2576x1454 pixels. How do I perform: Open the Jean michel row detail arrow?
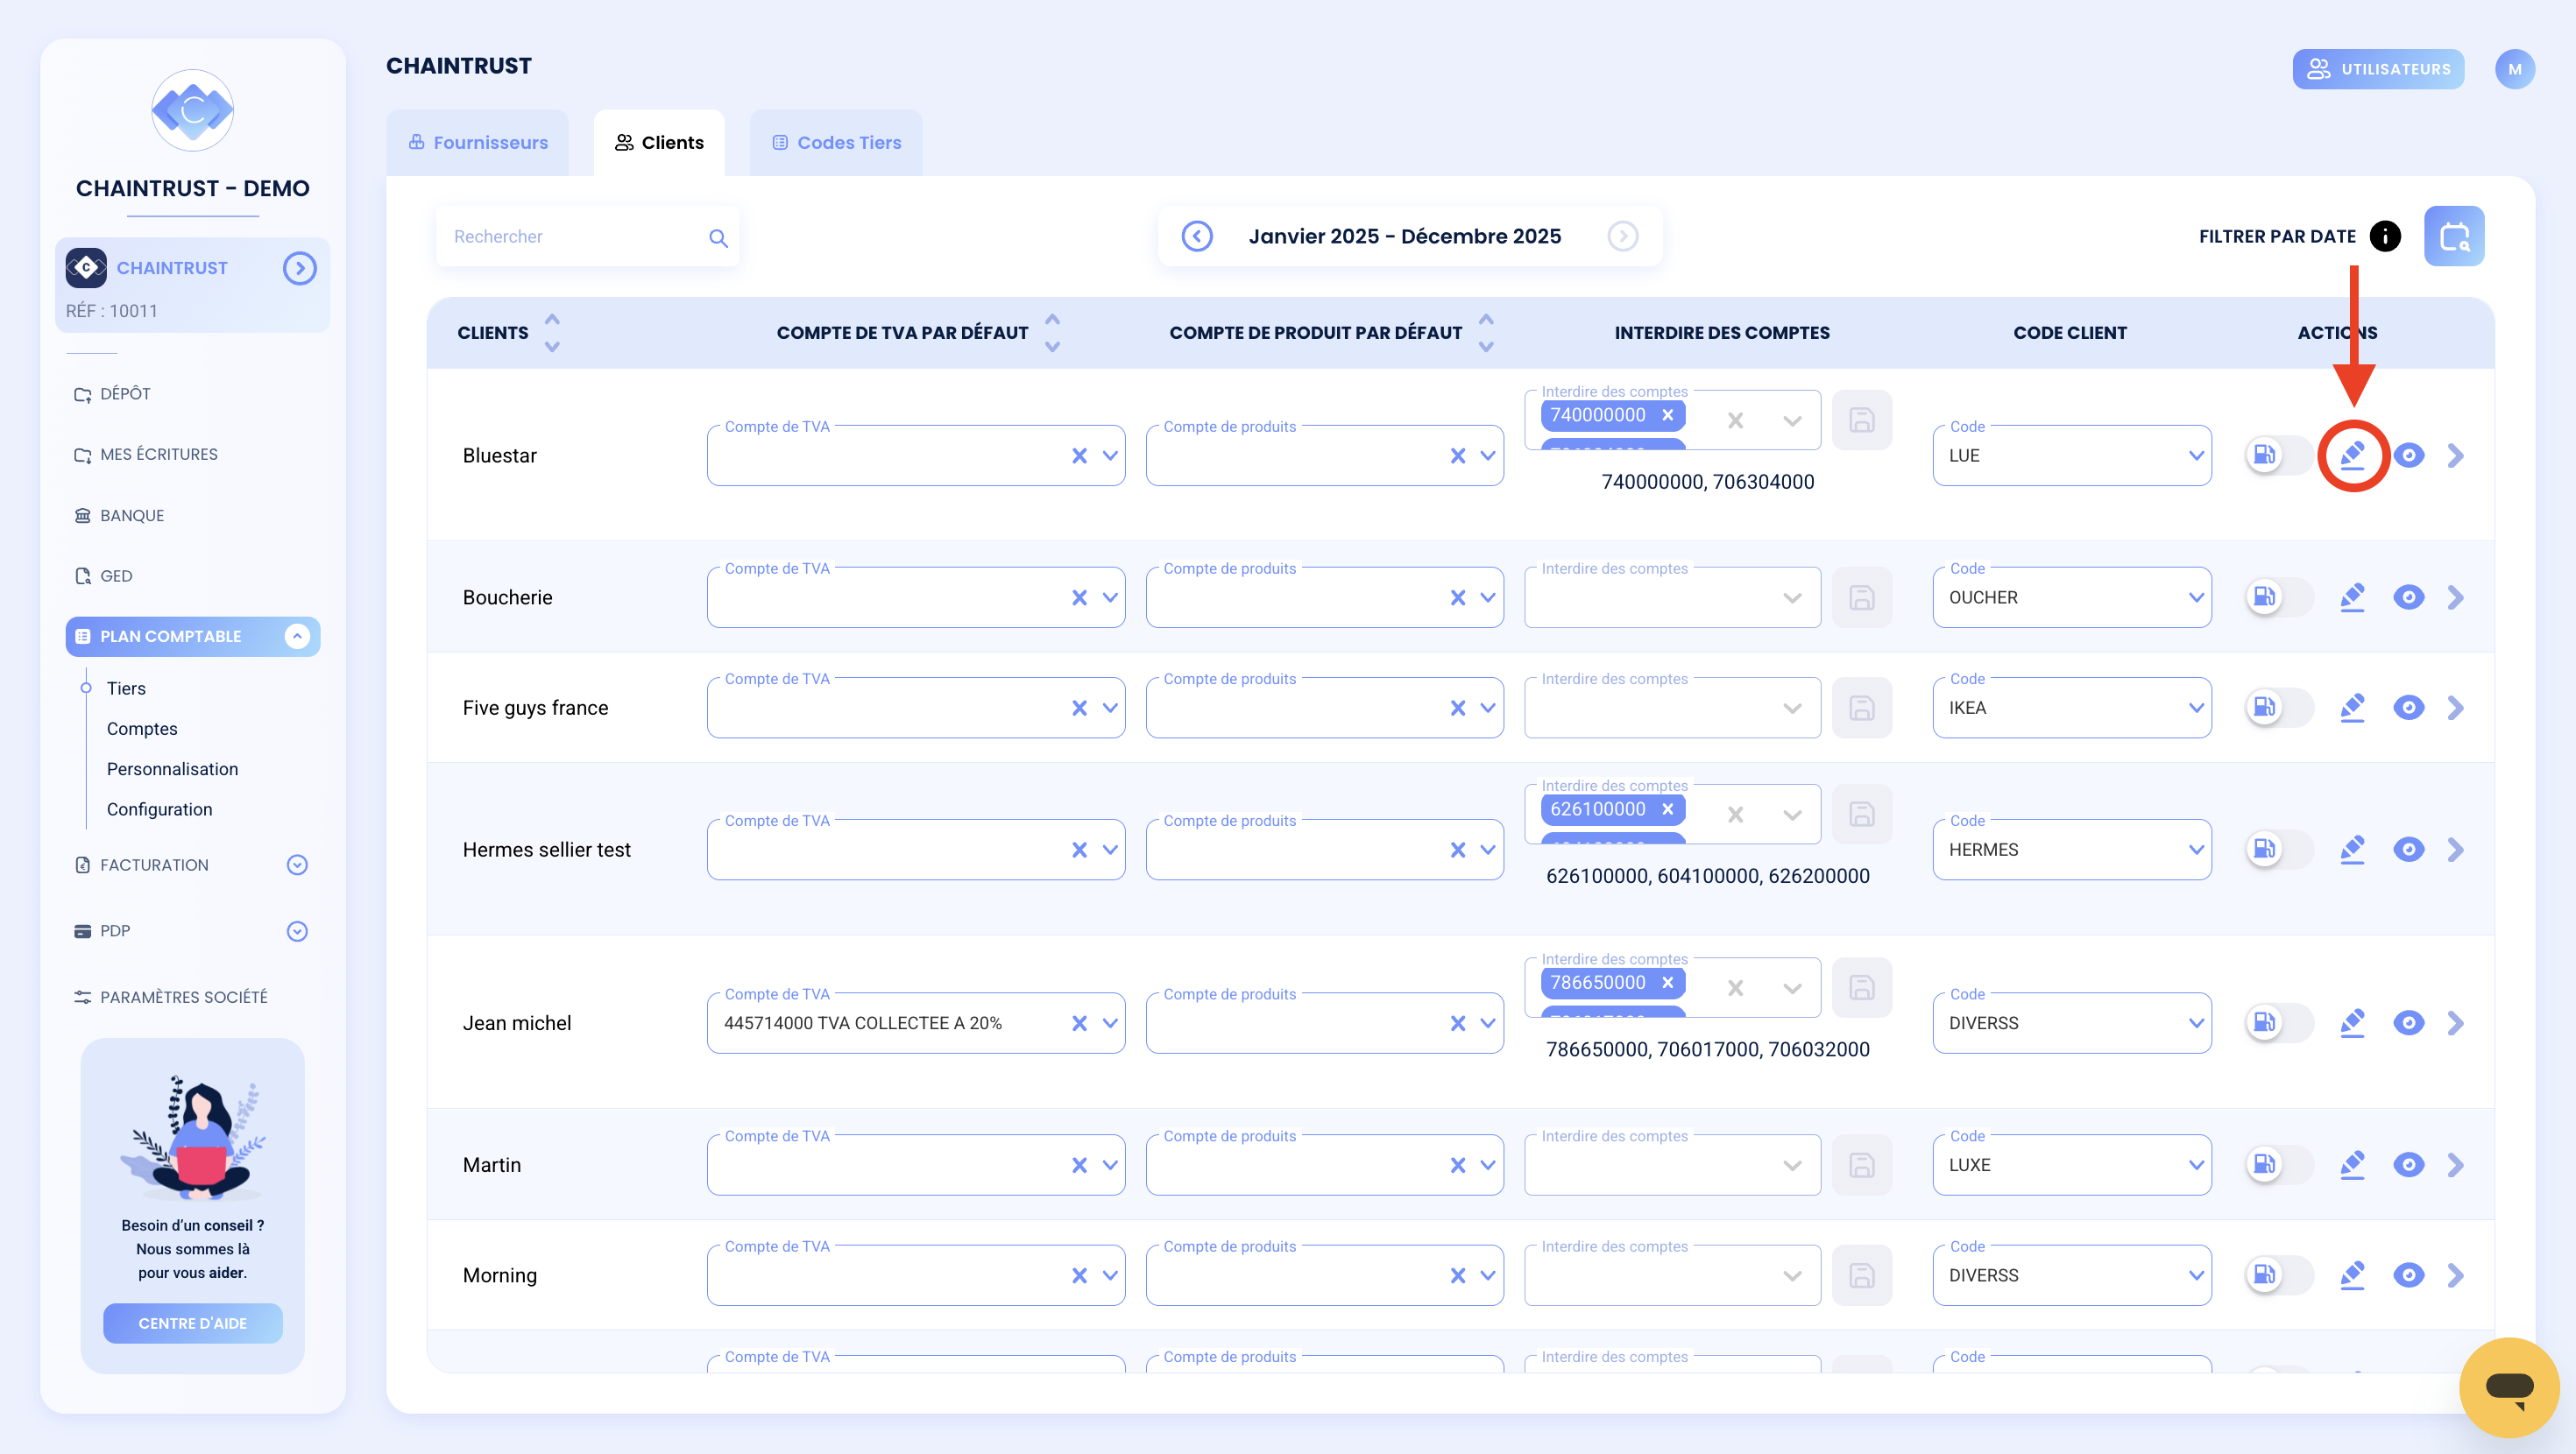(2456, 1023)
